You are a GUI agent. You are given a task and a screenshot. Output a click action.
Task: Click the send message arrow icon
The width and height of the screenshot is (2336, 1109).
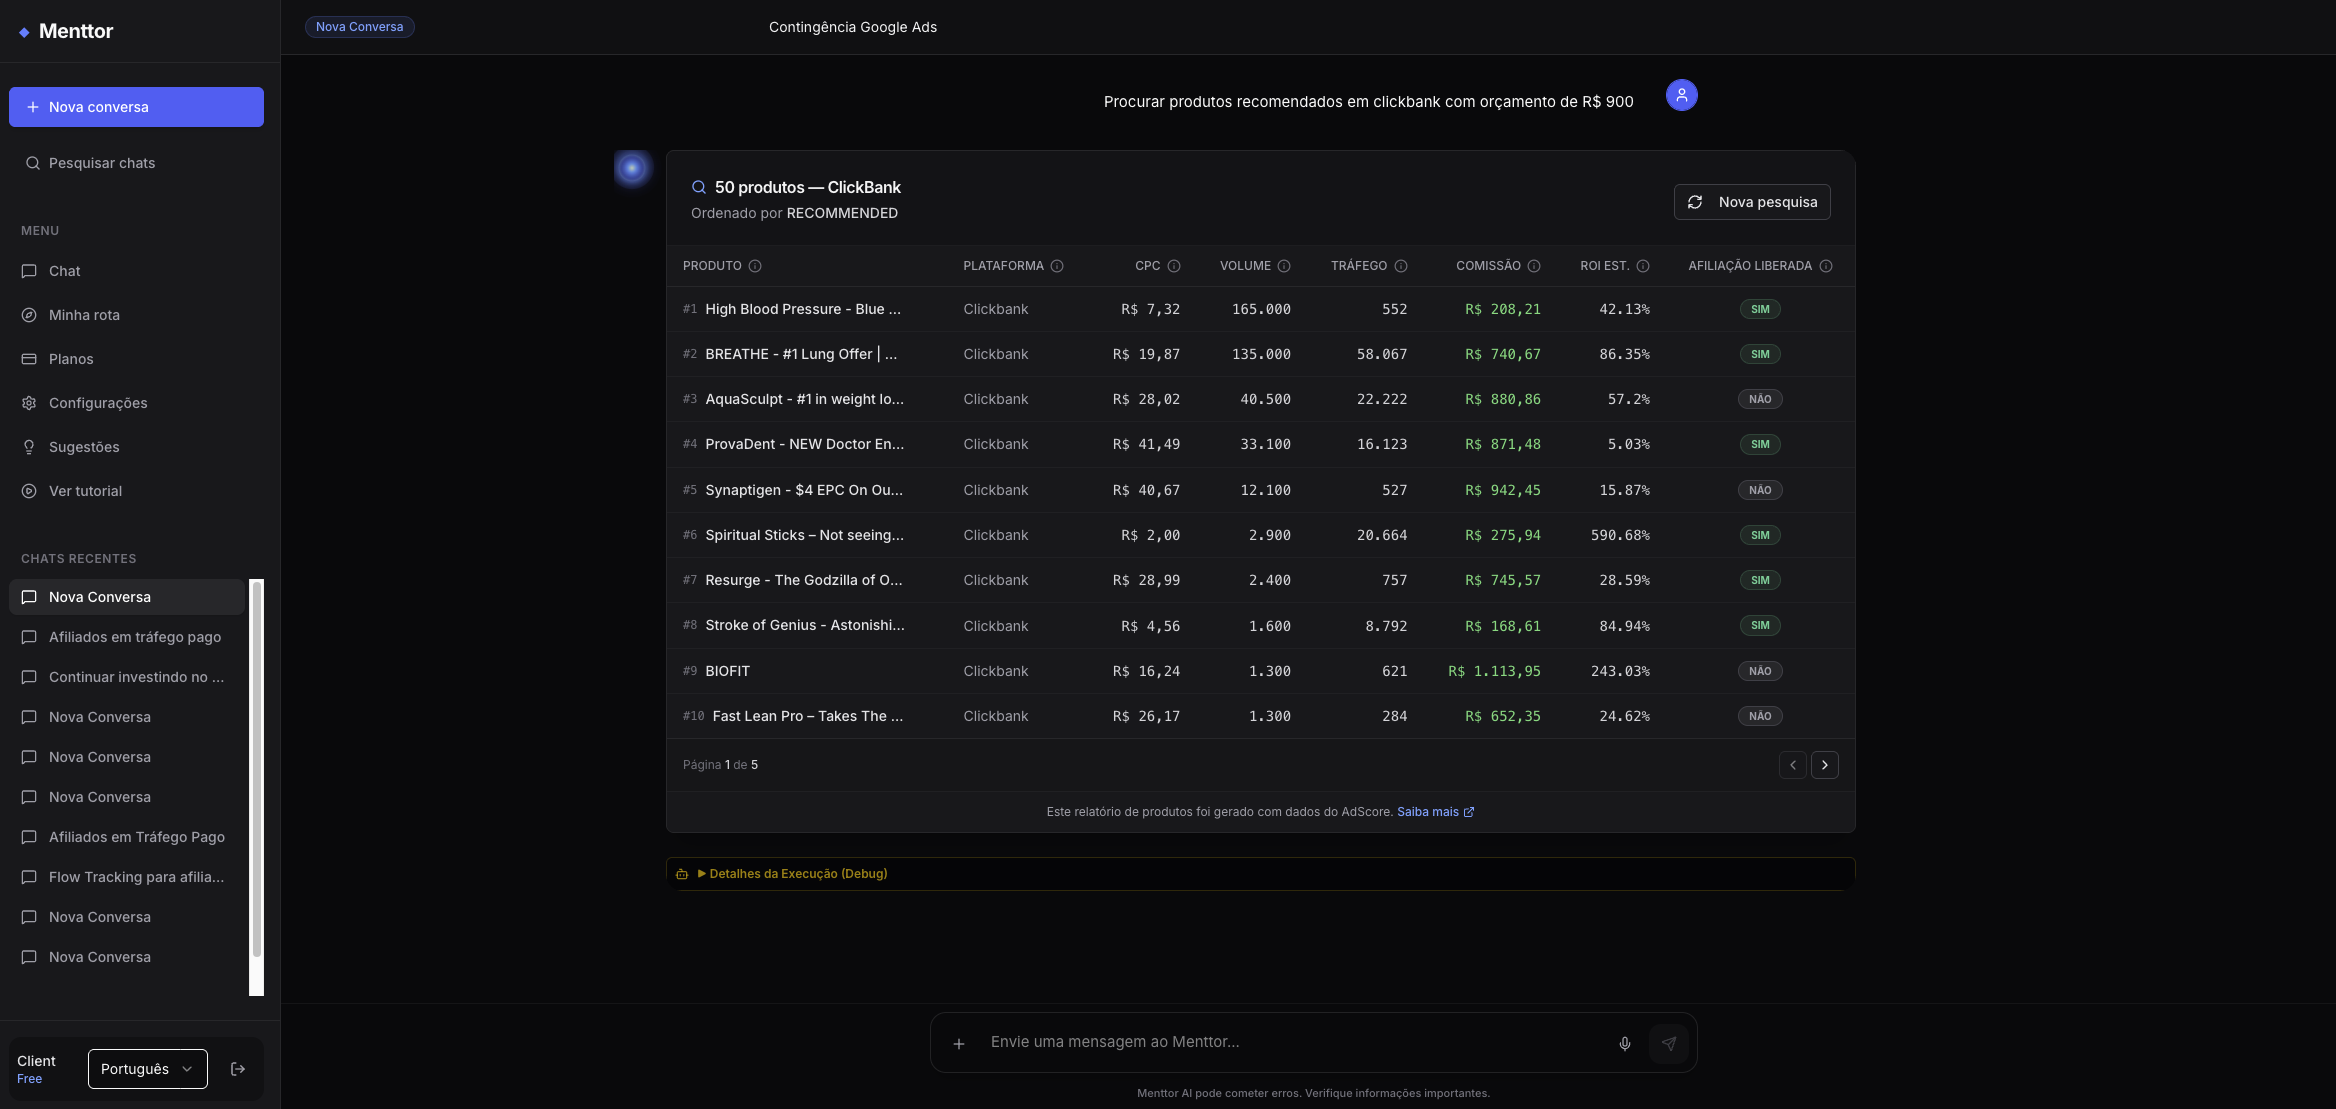(x=1669, y=1043)
